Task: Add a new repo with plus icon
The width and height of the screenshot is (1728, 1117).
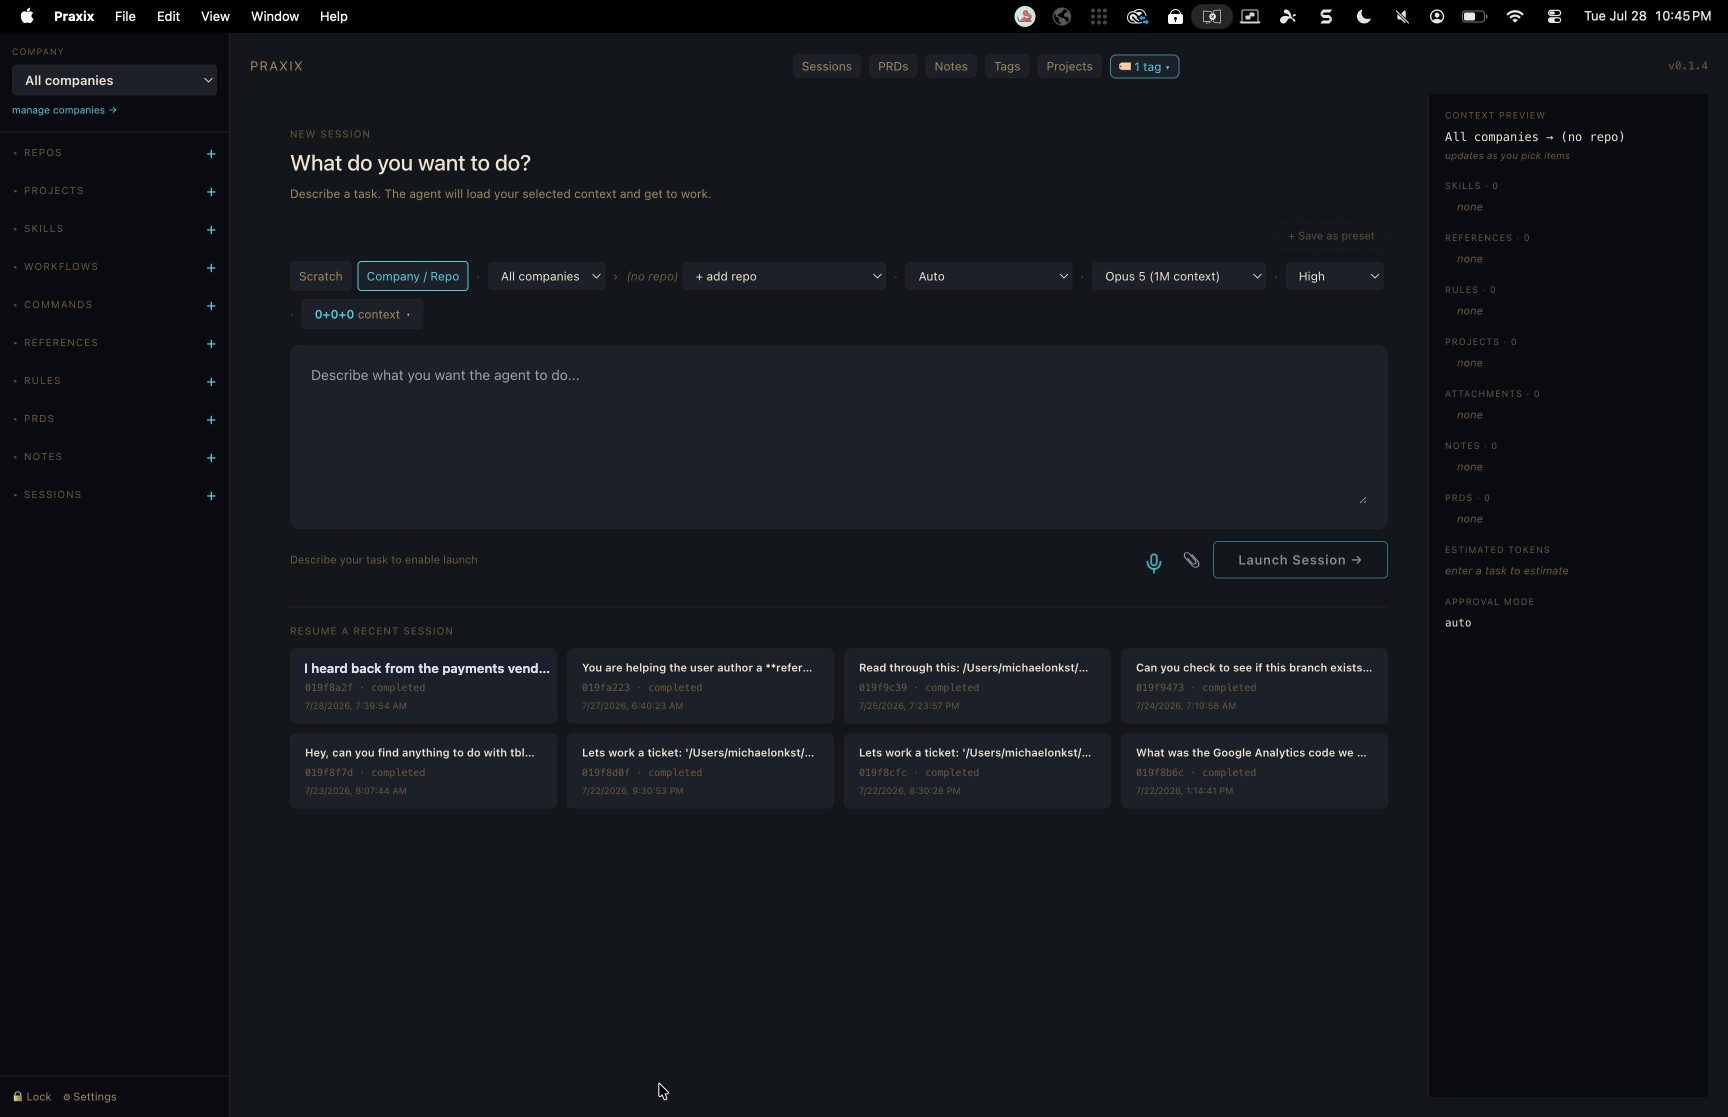Action: 211,154
